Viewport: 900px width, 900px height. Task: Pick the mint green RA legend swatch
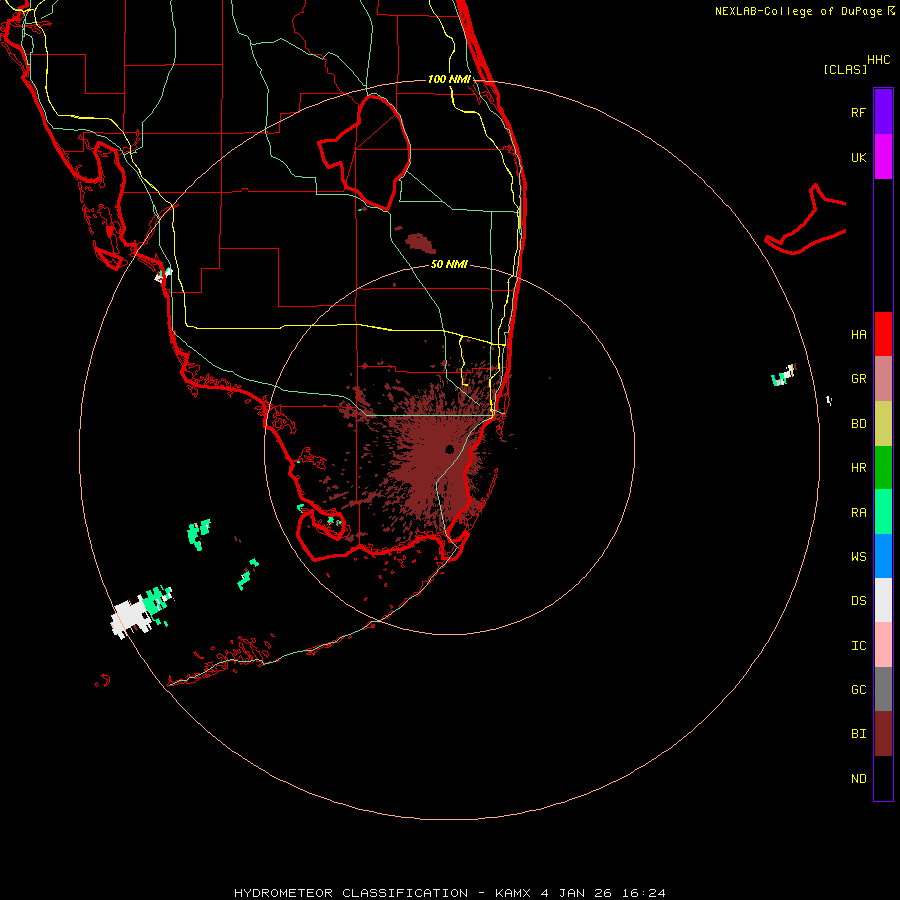pos(883,512)
